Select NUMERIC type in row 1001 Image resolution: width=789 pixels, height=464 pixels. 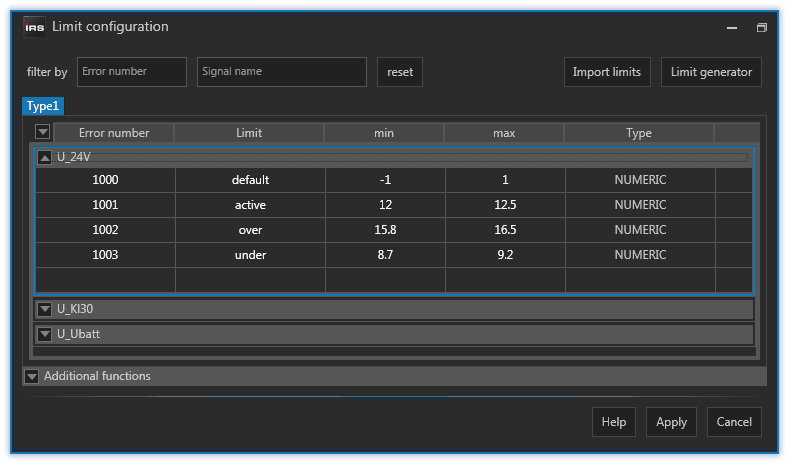pyautogui.click(x=640, y=205)
